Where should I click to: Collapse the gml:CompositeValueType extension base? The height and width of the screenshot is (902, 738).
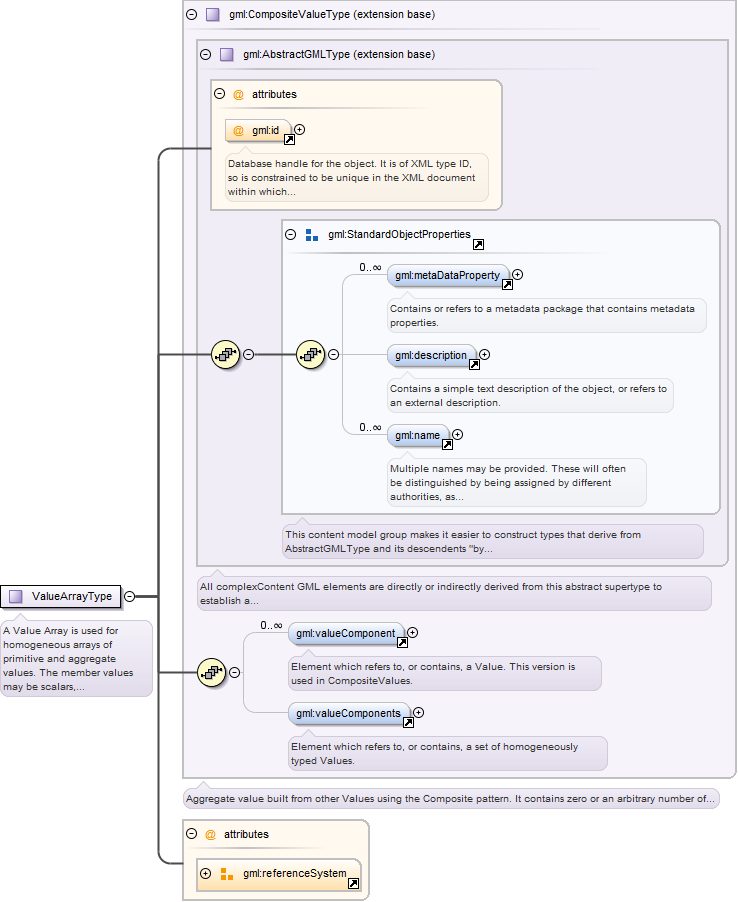coord(192,14)
